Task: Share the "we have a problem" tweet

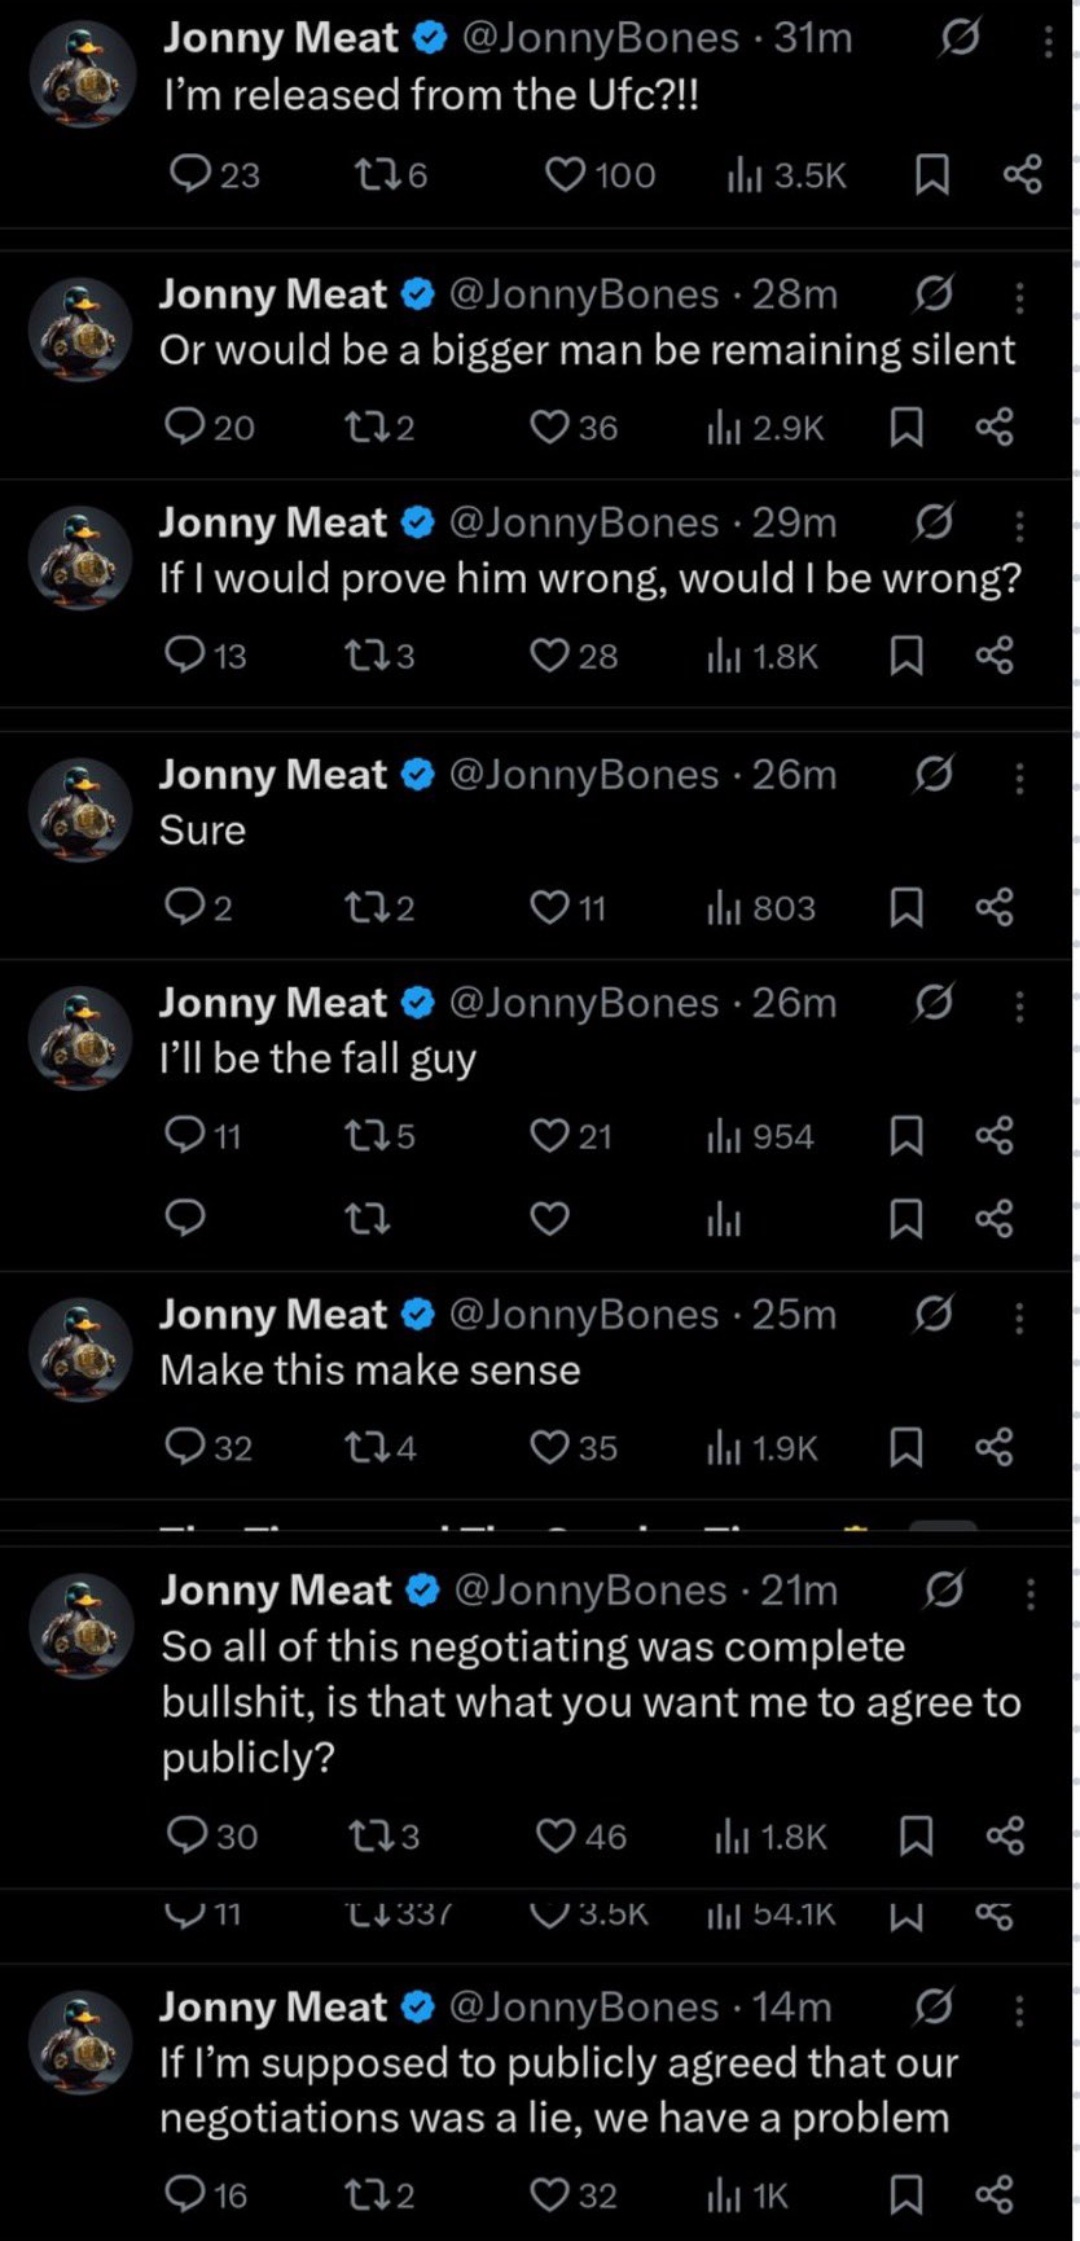Action: 994,2195
